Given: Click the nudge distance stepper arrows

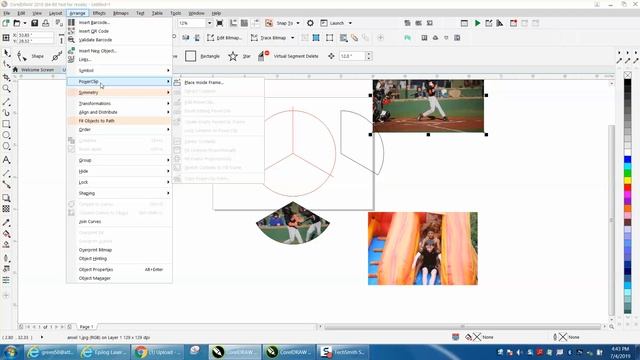Looking at the screenshot, I should click(369, 56).
